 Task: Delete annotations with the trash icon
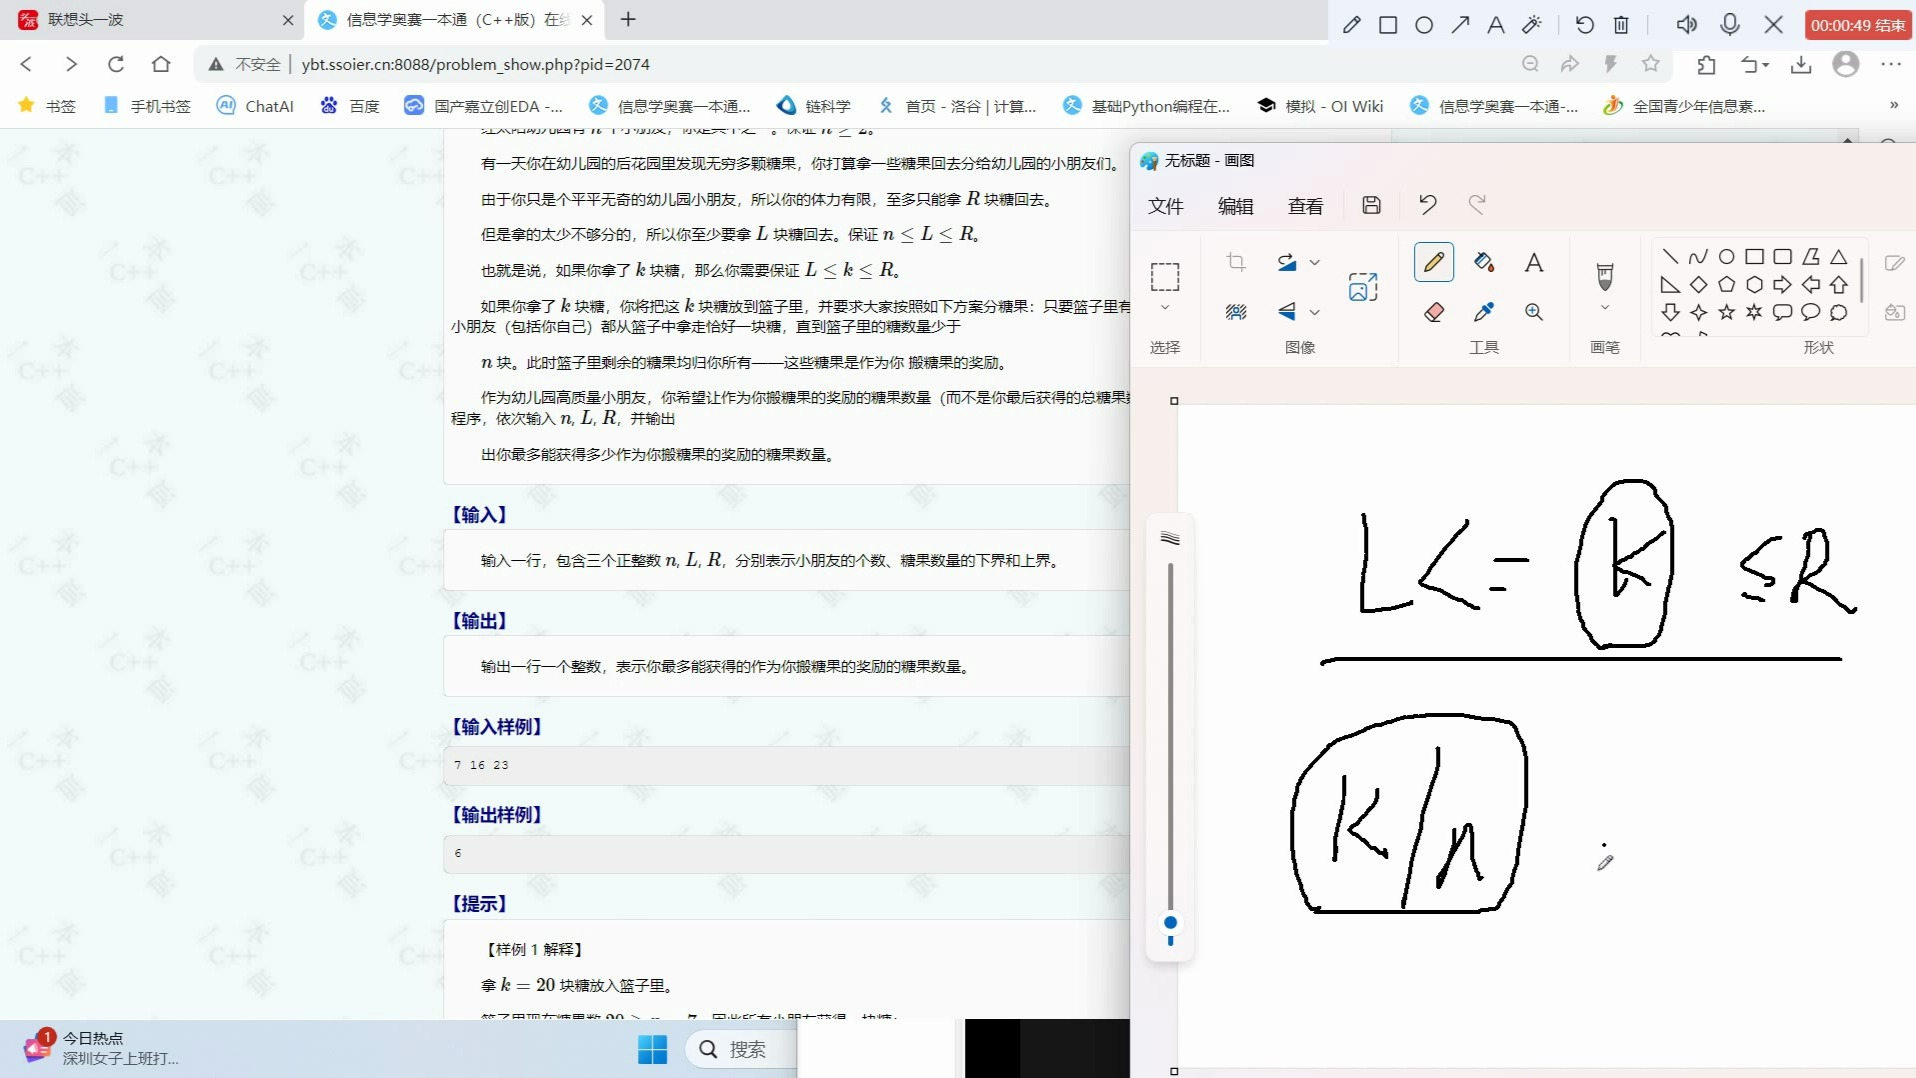pos(1622,25)
